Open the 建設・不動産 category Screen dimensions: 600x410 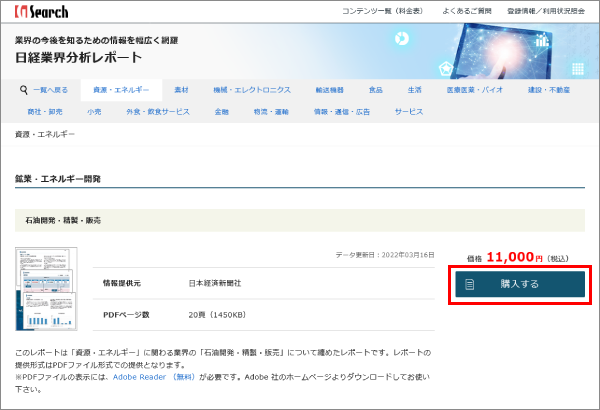tap(549, 90)
